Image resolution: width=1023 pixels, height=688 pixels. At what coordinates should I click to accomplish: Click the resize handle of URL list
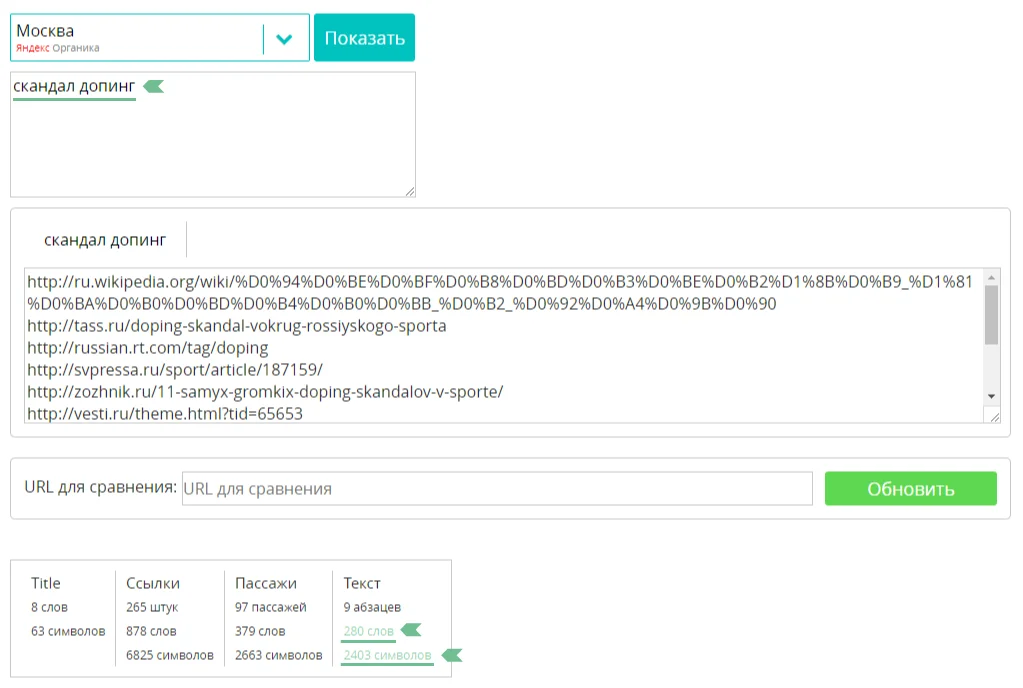[994, 417]
